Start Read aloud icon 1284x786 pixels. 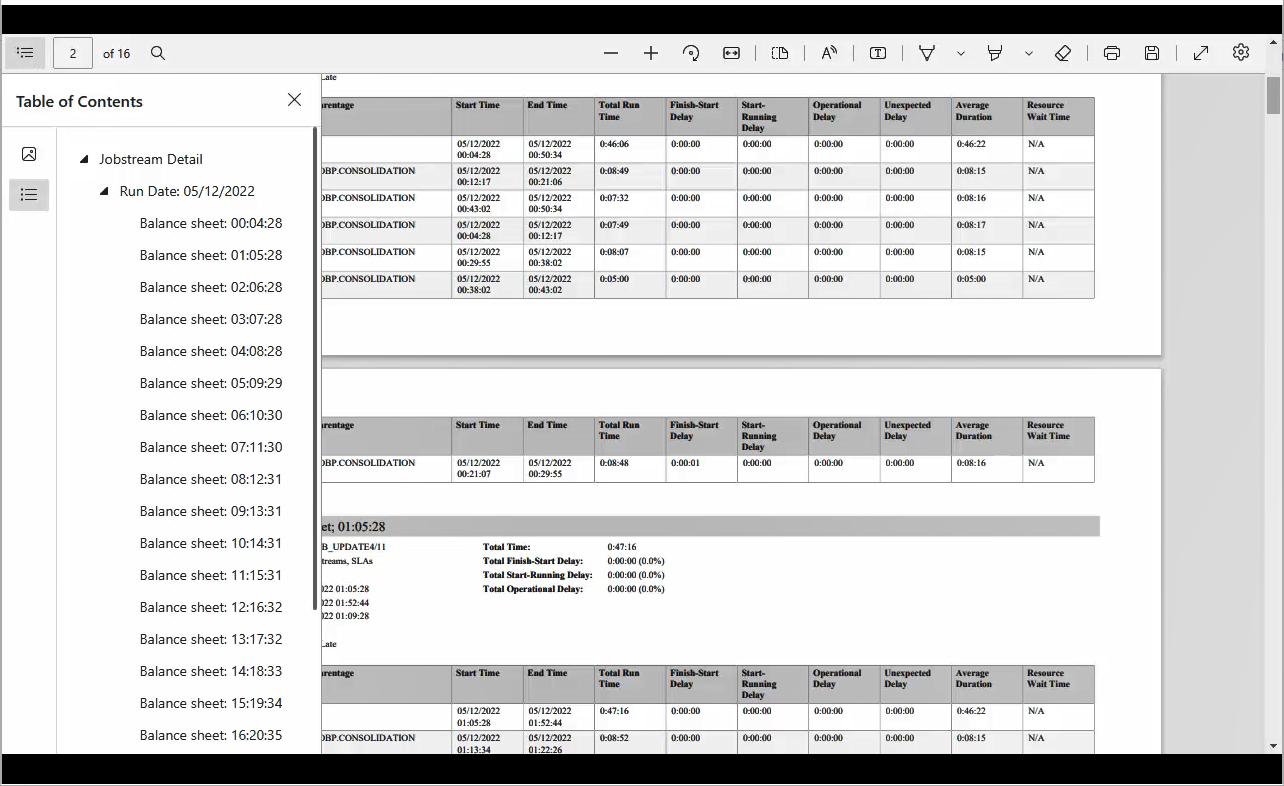[829, 53]
